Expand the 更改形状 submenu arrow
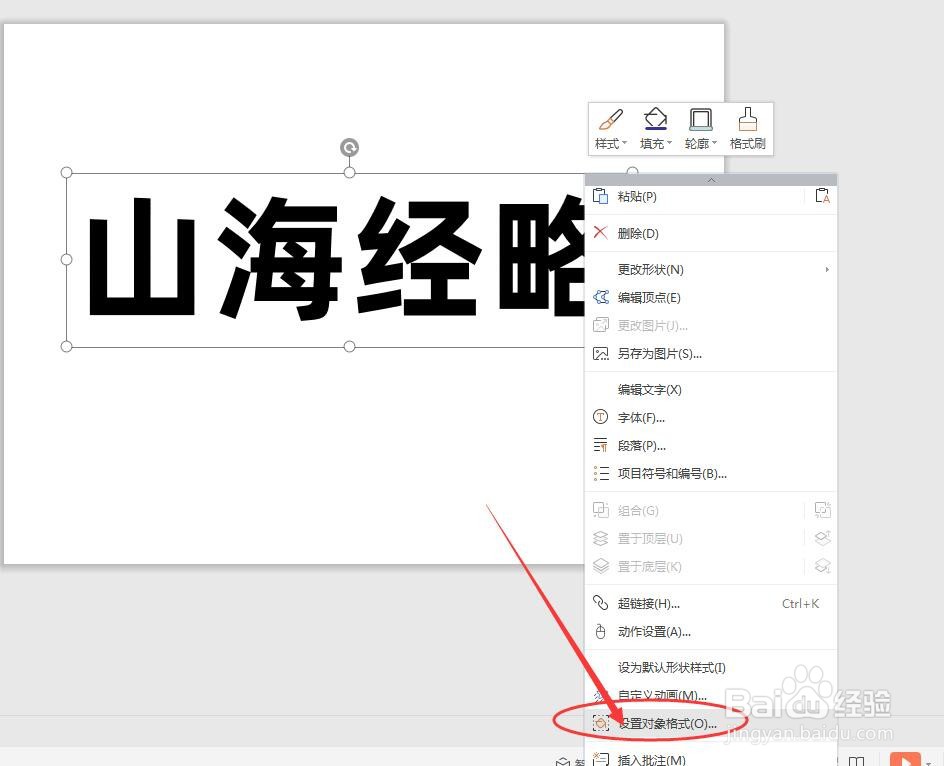The width and height of the screenshot is (944, 766). [827, 269]
